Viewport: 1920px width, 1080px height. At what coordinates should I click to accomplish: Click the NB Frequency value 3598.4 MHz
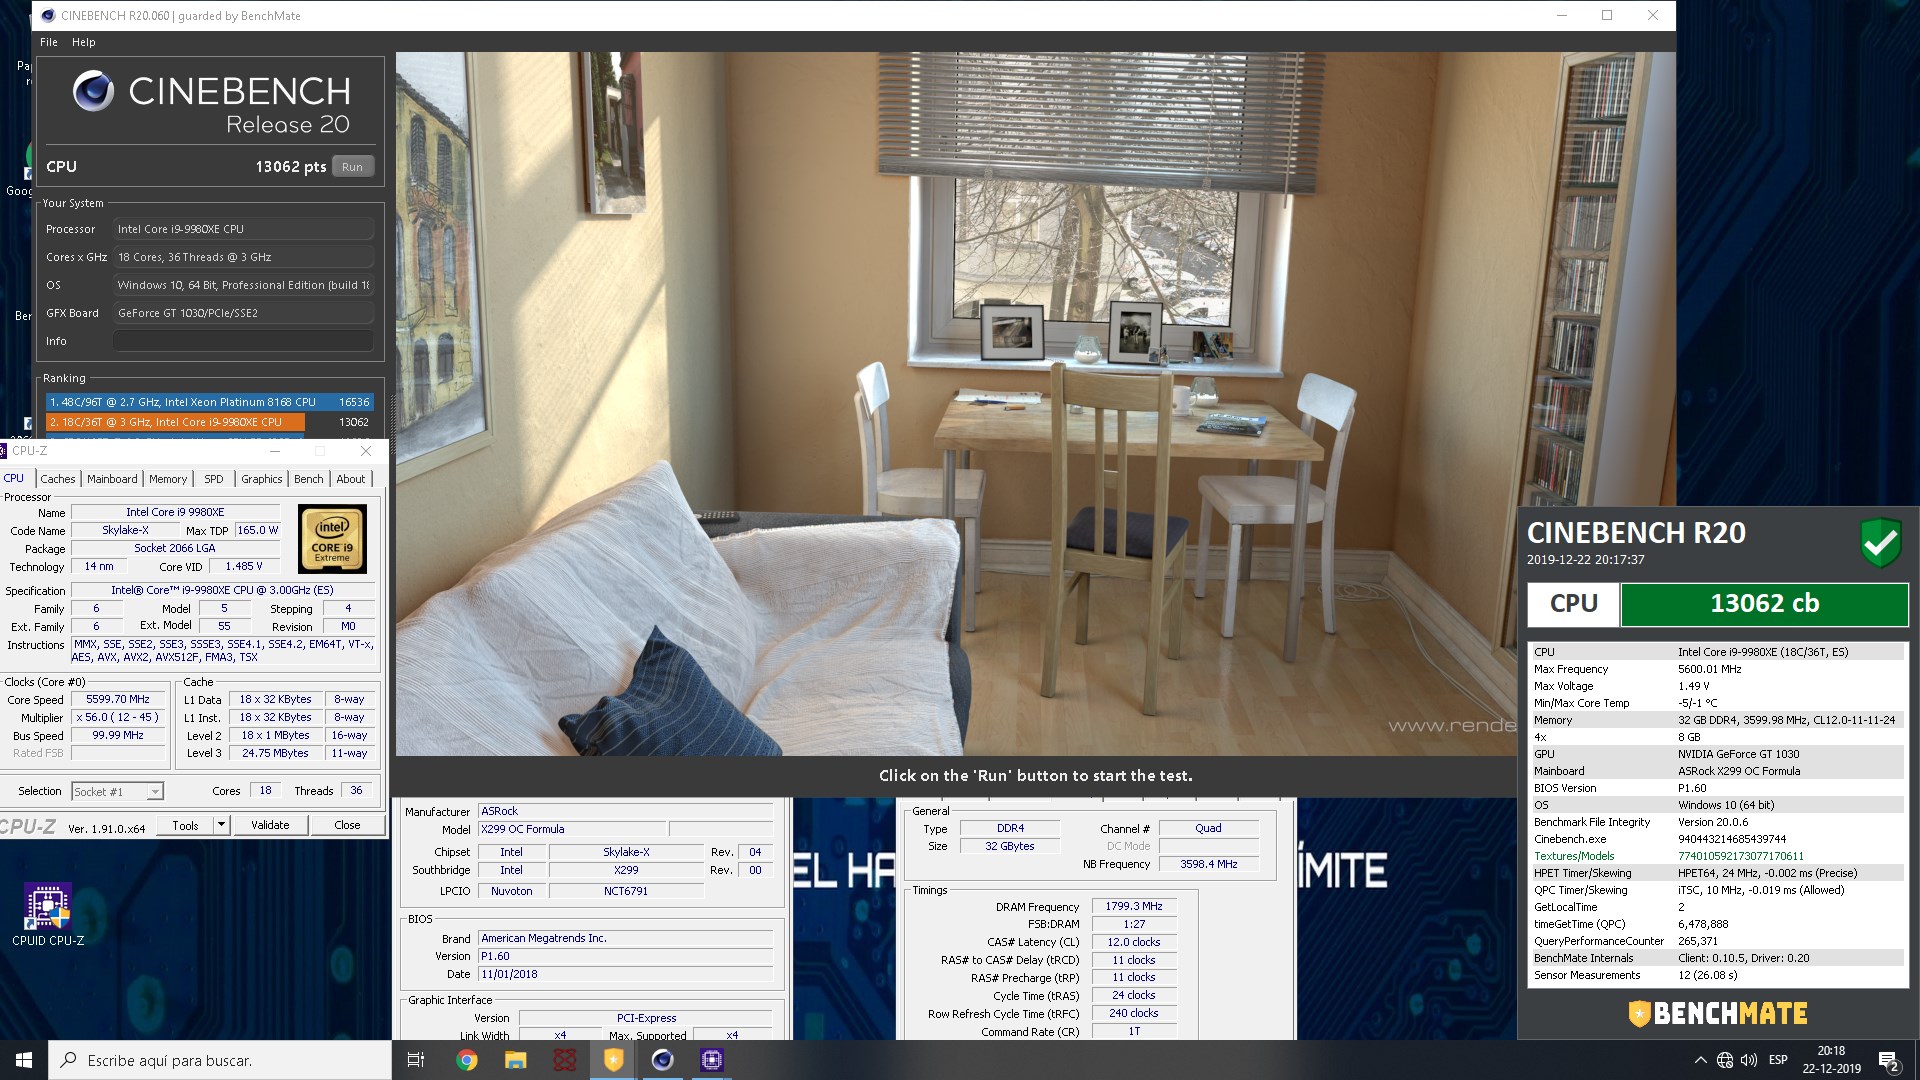click(x=1208, y=864)
